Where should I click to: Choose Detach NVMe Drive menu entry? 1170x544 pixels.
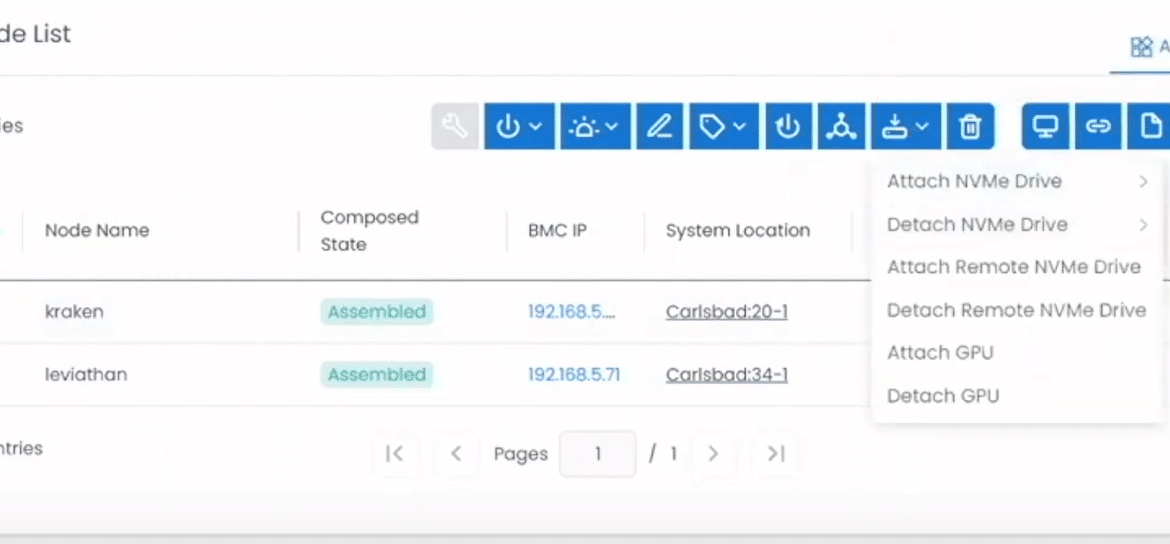point(1017,225)
